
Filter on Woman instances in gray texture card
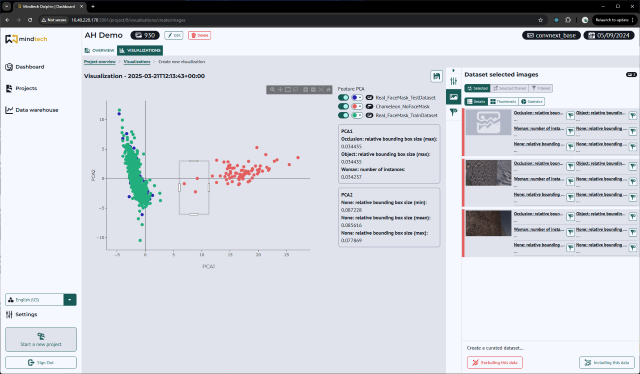pyautogui.click(x=570, y=182)
